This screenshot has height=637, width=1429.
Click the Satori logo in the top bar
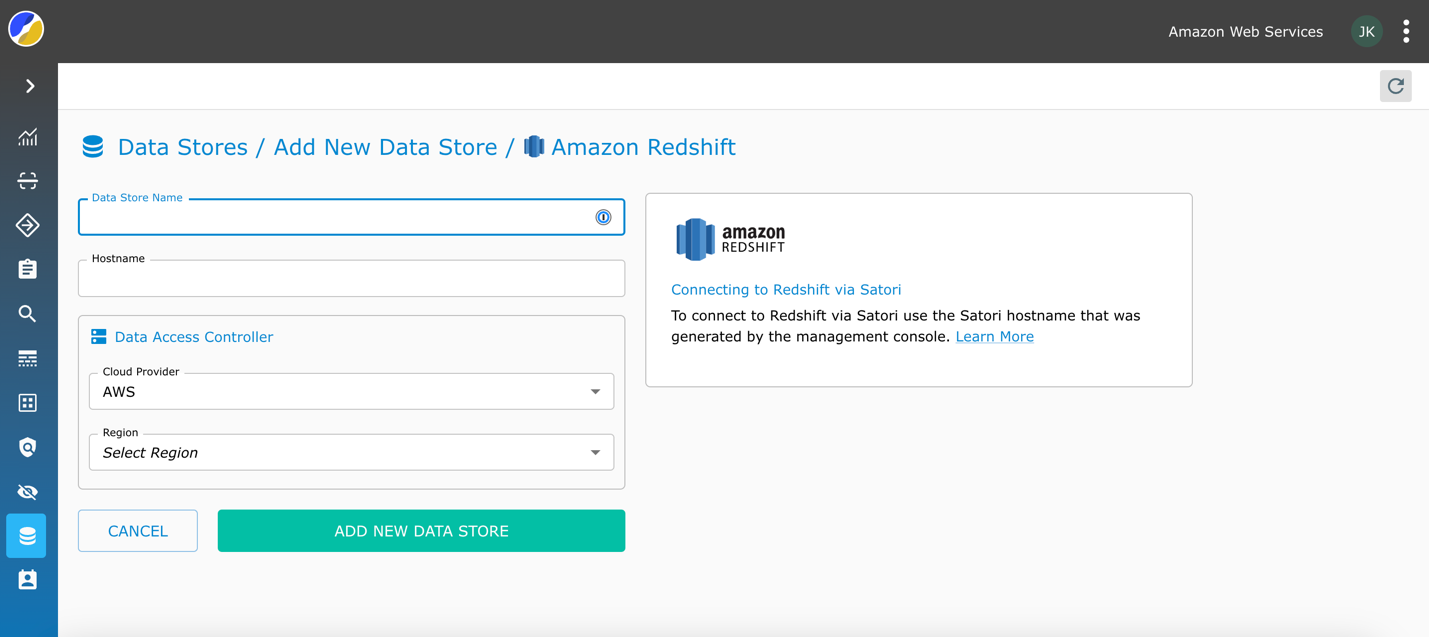pyautogui.click(x=26, y=29)
